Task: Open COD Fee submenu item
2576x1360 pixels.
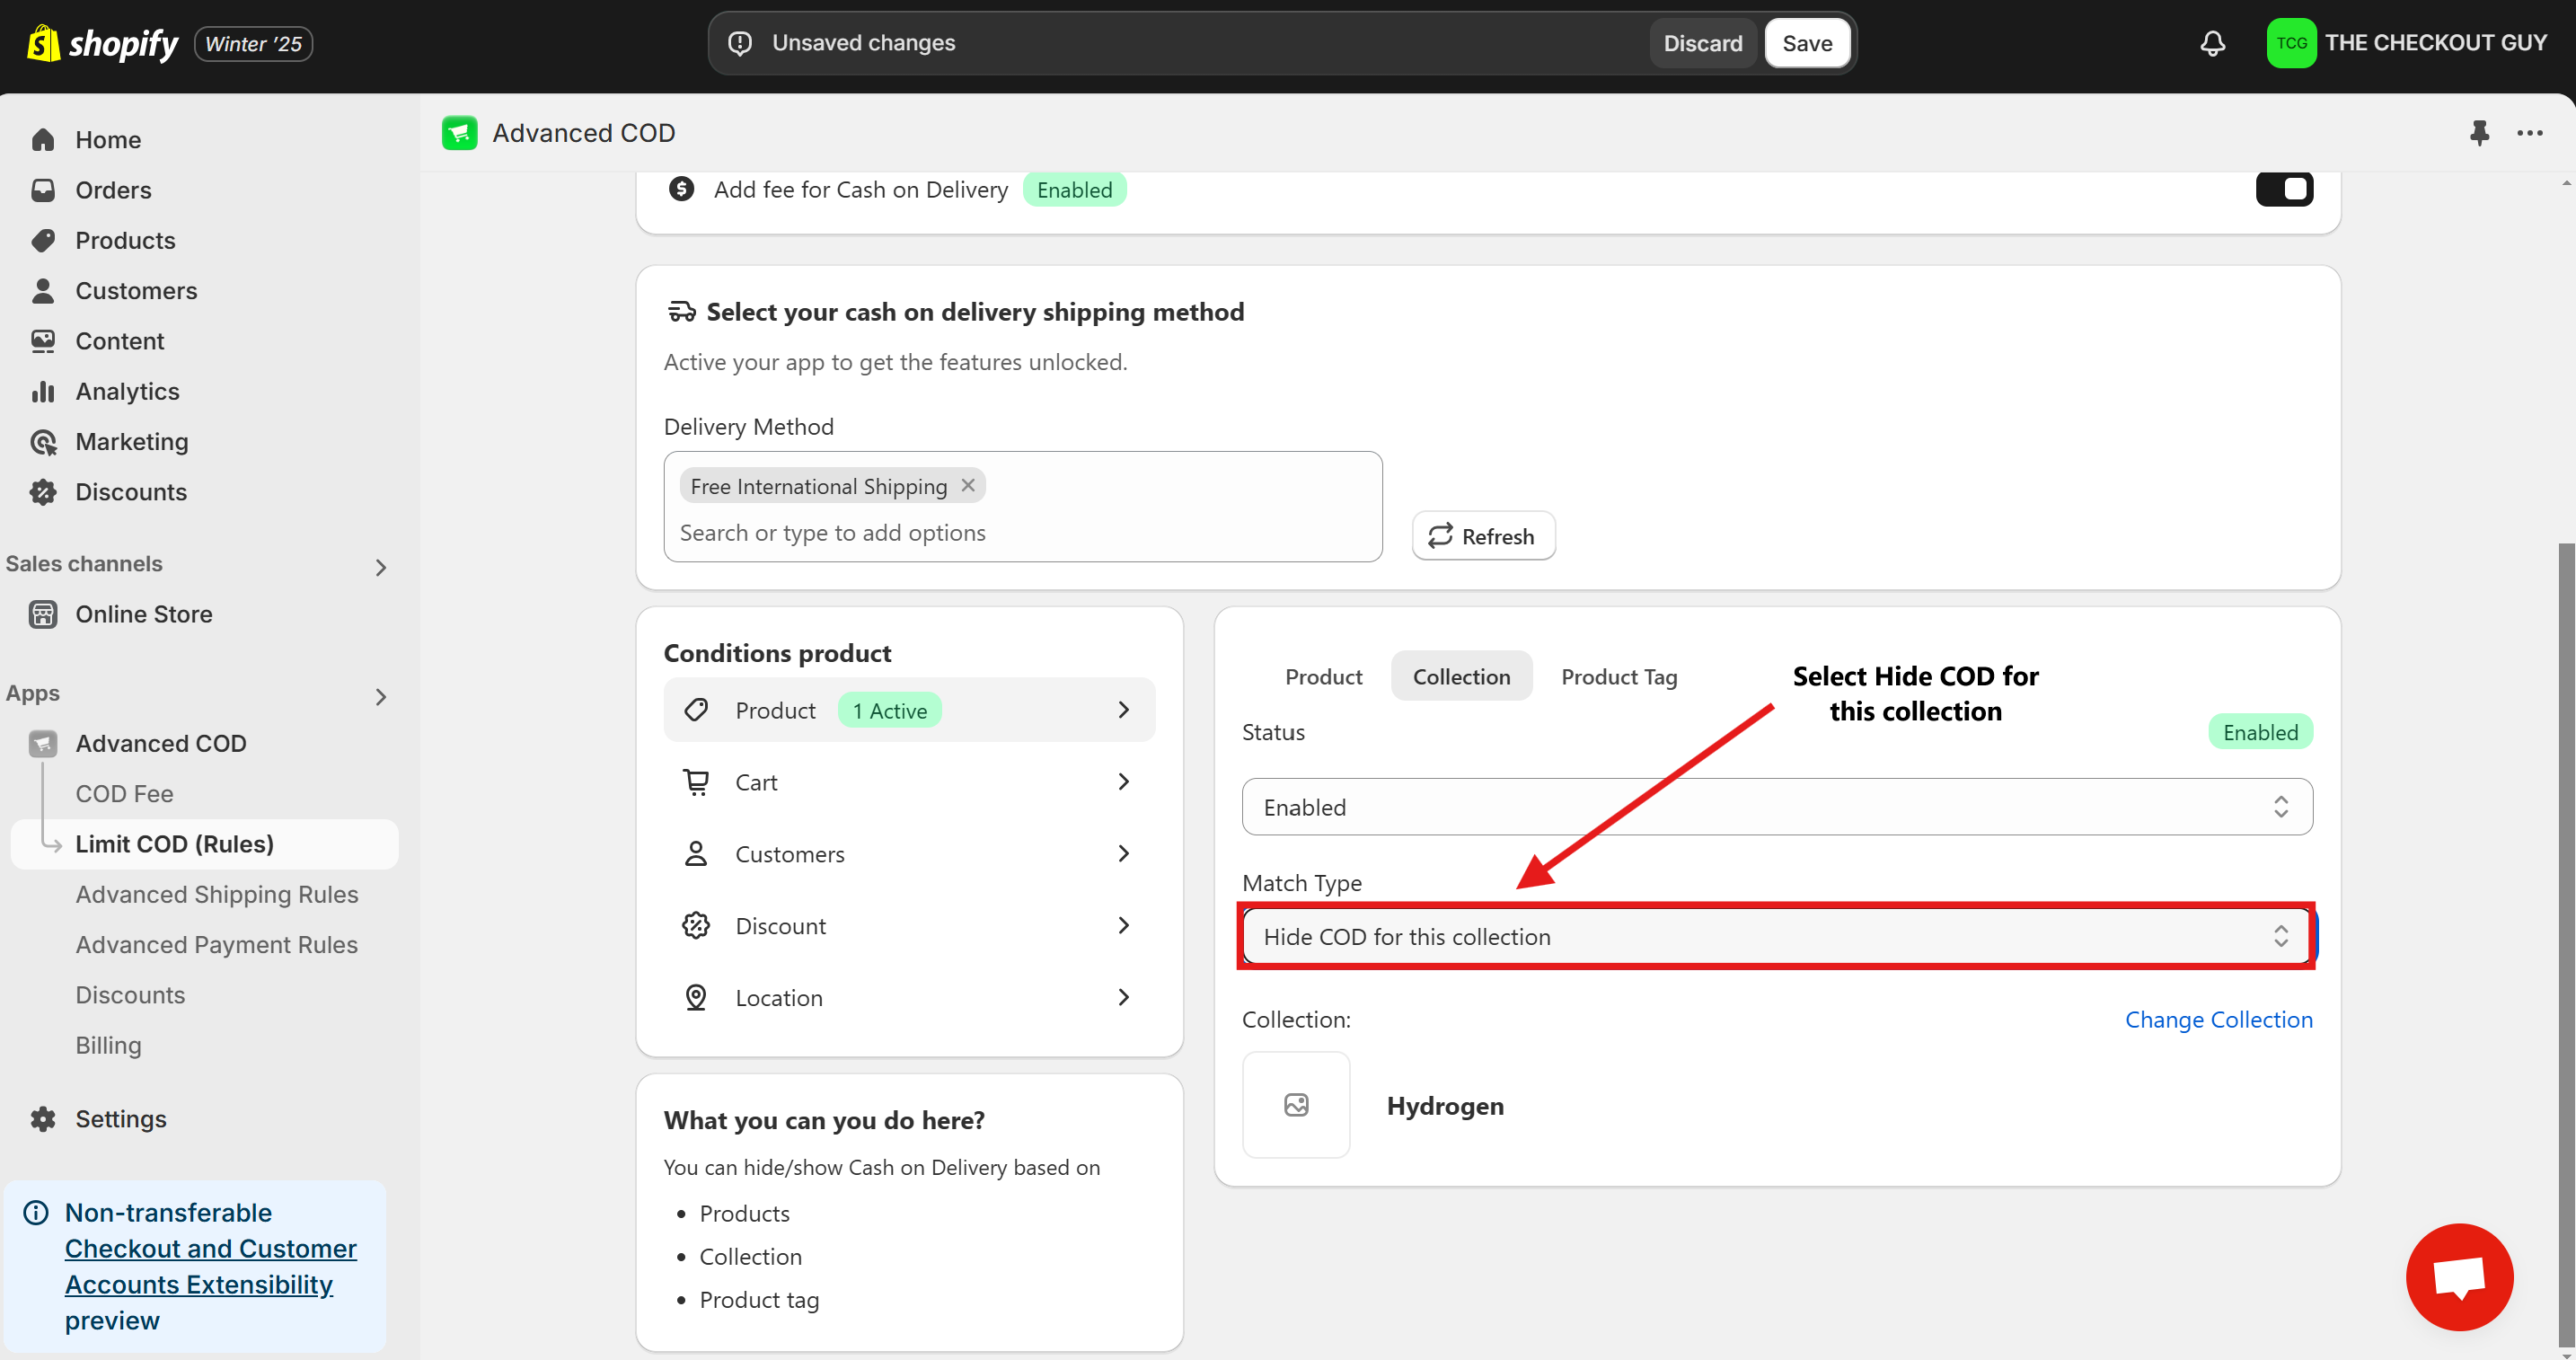Action: pyautogui.click(x=124, y=793)
